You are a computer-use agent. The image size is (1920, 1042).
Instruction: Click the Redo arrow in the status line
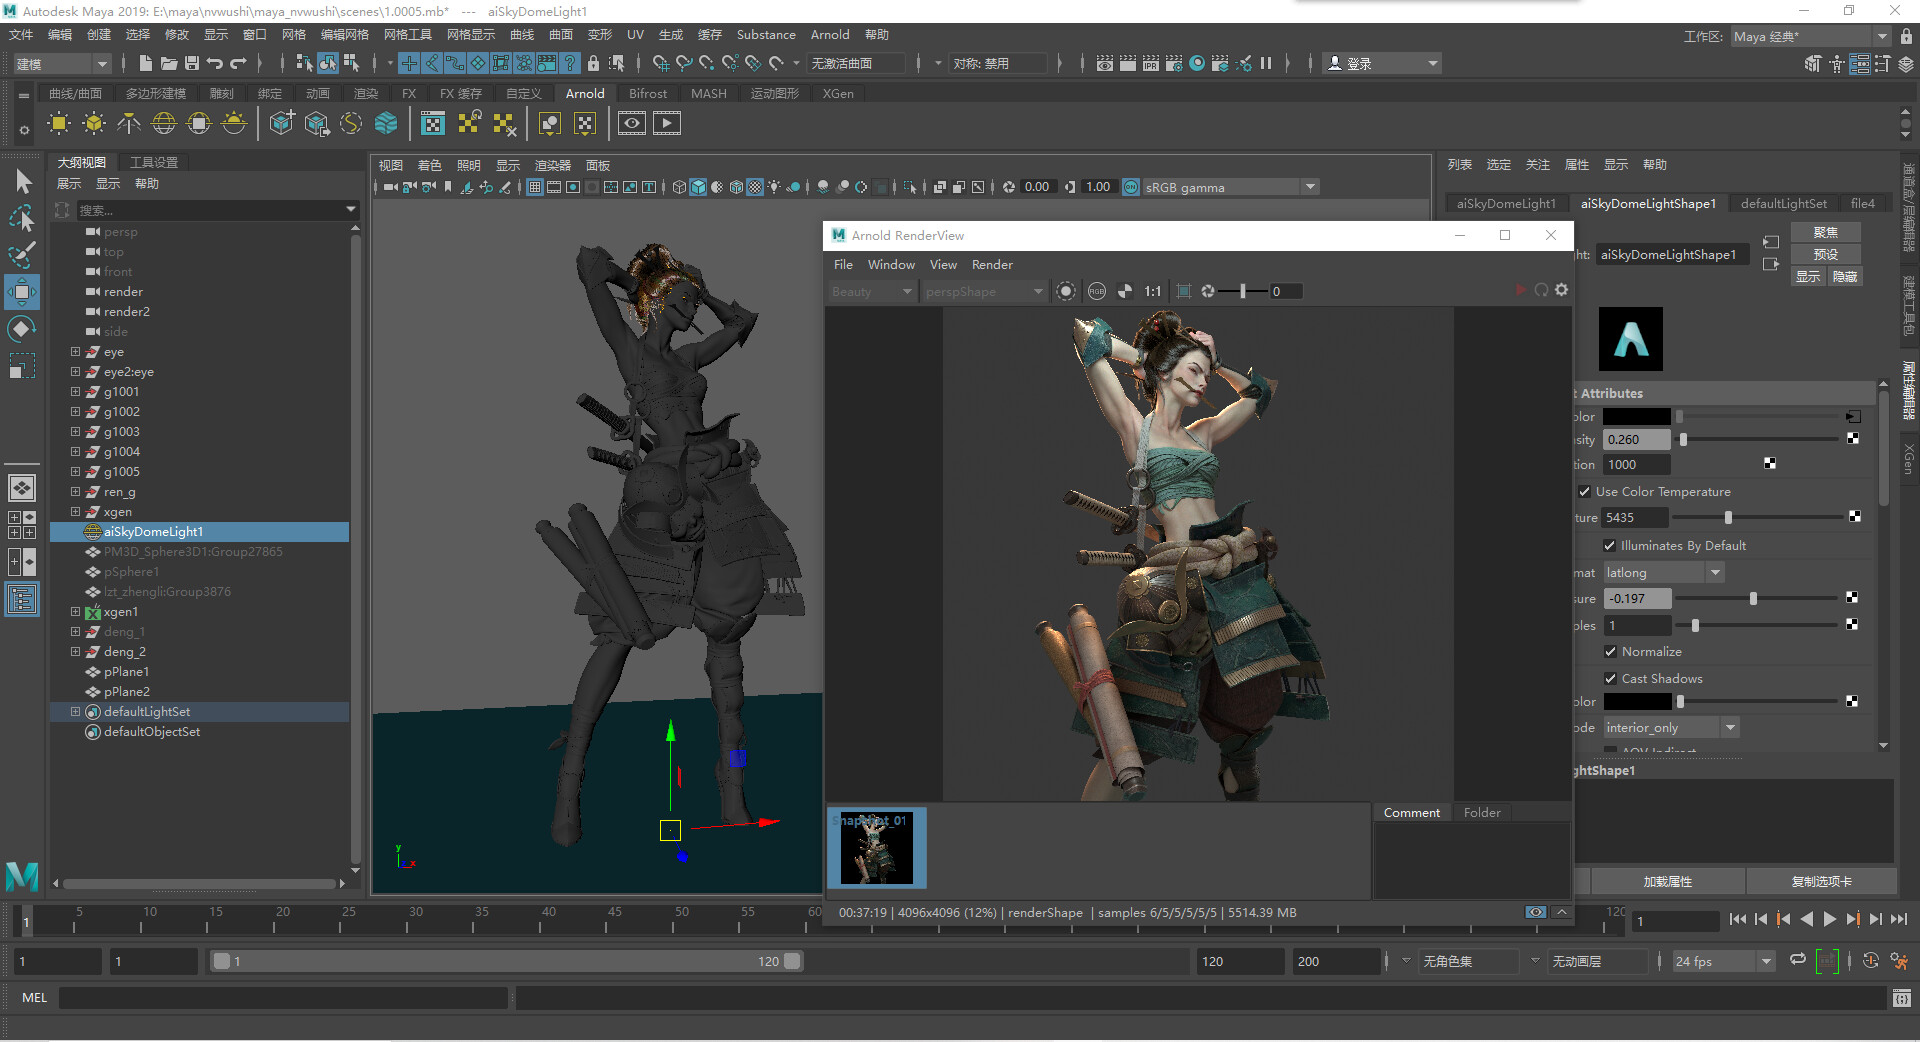[x=238, y=63]
